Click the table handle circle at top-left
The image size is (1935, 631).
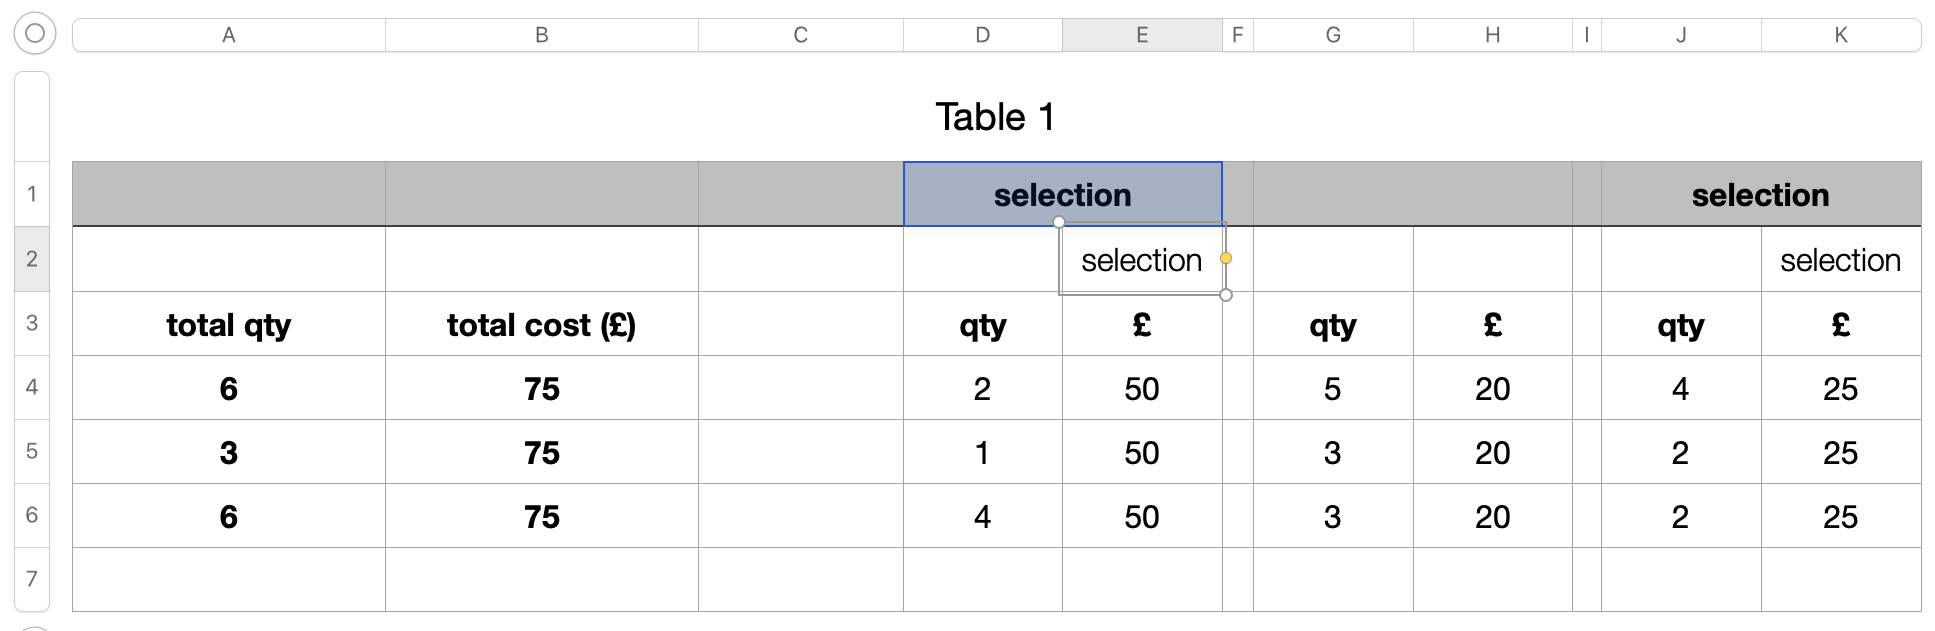35,34
